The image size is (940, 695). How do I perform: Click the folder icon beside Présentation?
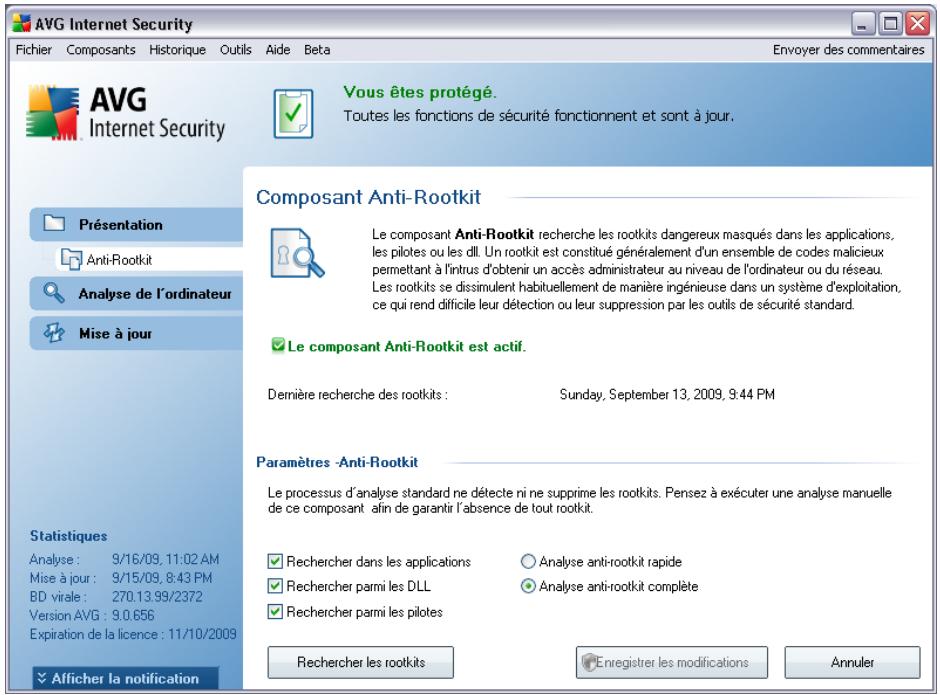coord(54,224)
